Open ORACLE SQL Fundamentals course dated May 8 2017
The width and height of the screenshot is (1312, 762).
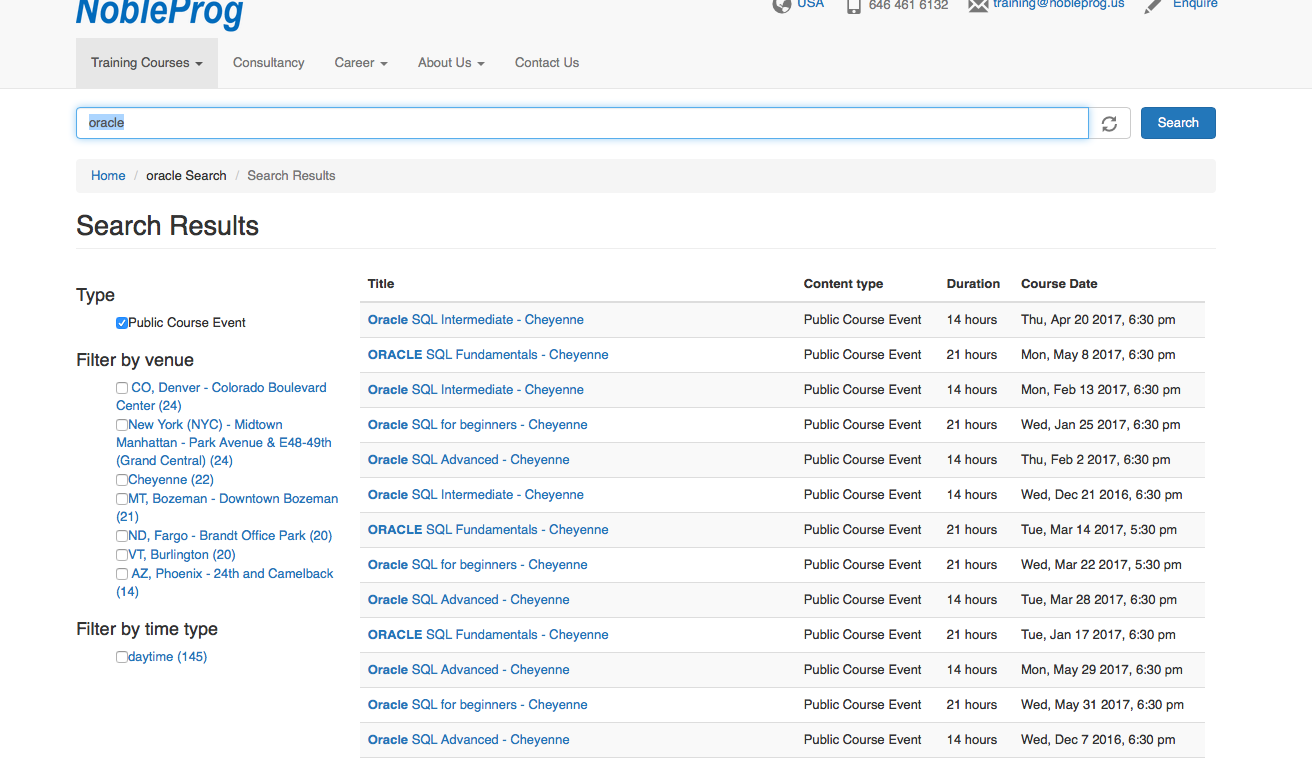tap(488, 355)
